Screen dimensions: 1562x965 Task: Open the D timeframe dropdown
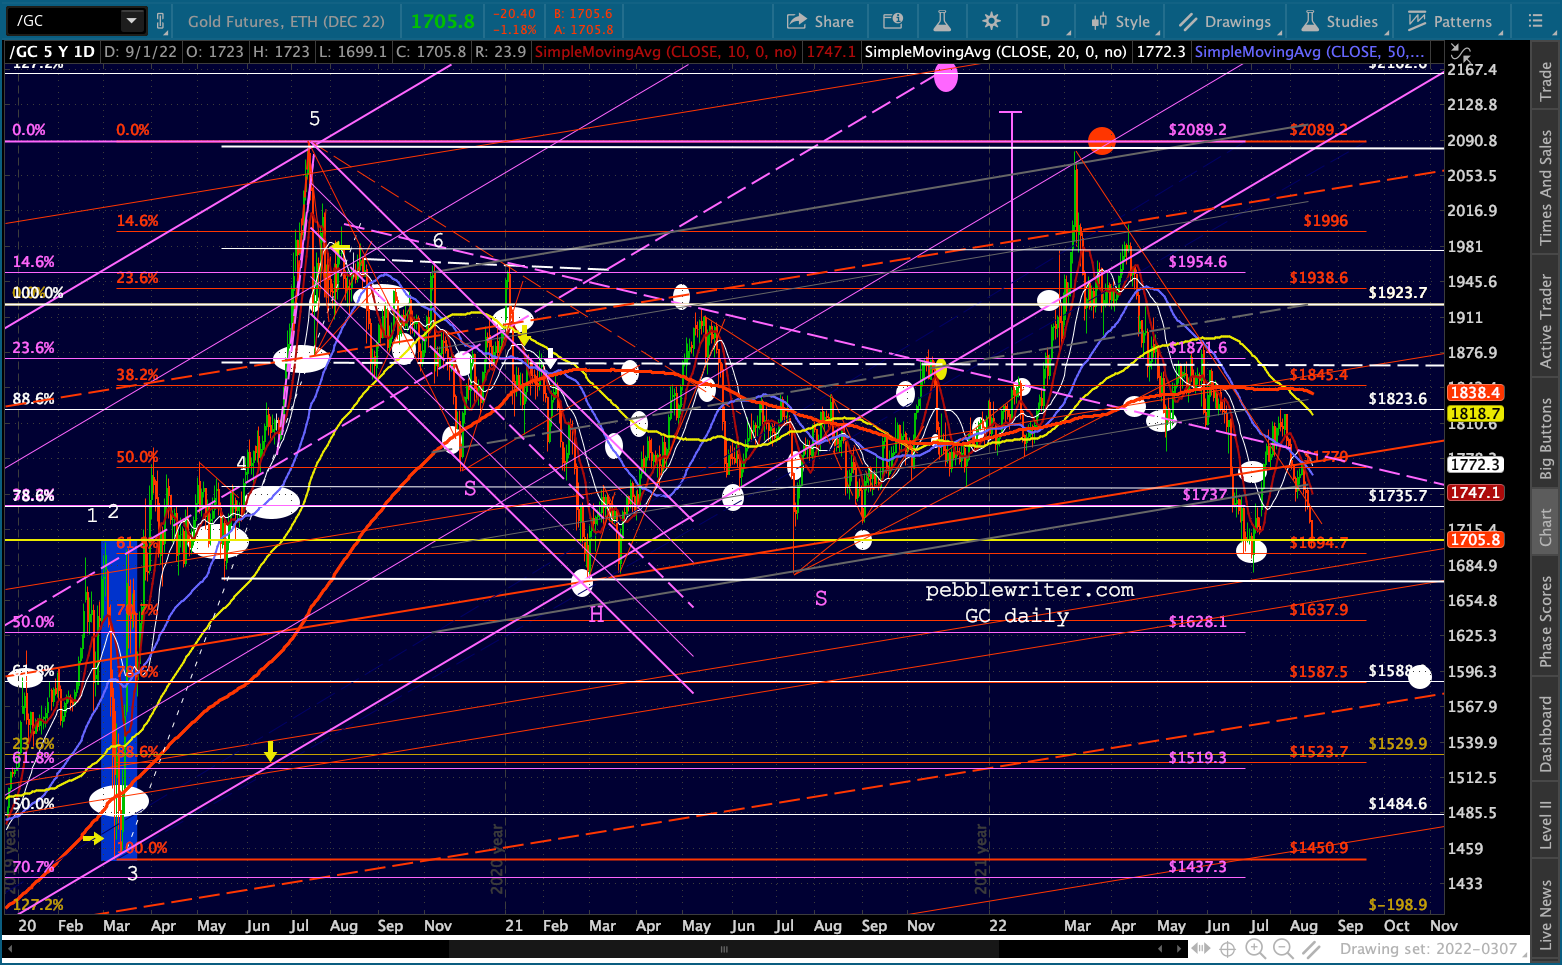tap(1045, 21)
